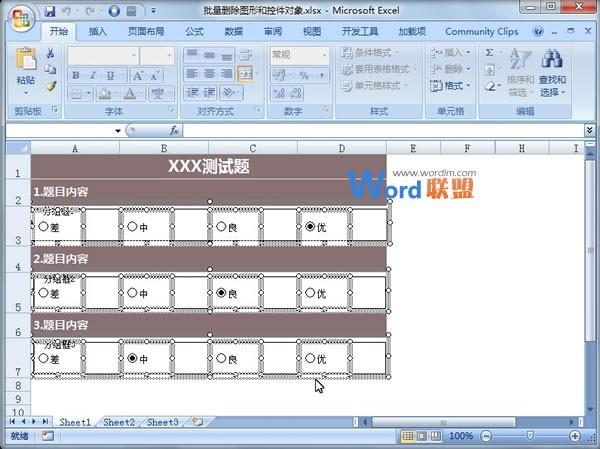Image resolution: width=600 pixels, height=449 pixels.
Task: Click the Percent Style icon
Action: coord(304,75)
